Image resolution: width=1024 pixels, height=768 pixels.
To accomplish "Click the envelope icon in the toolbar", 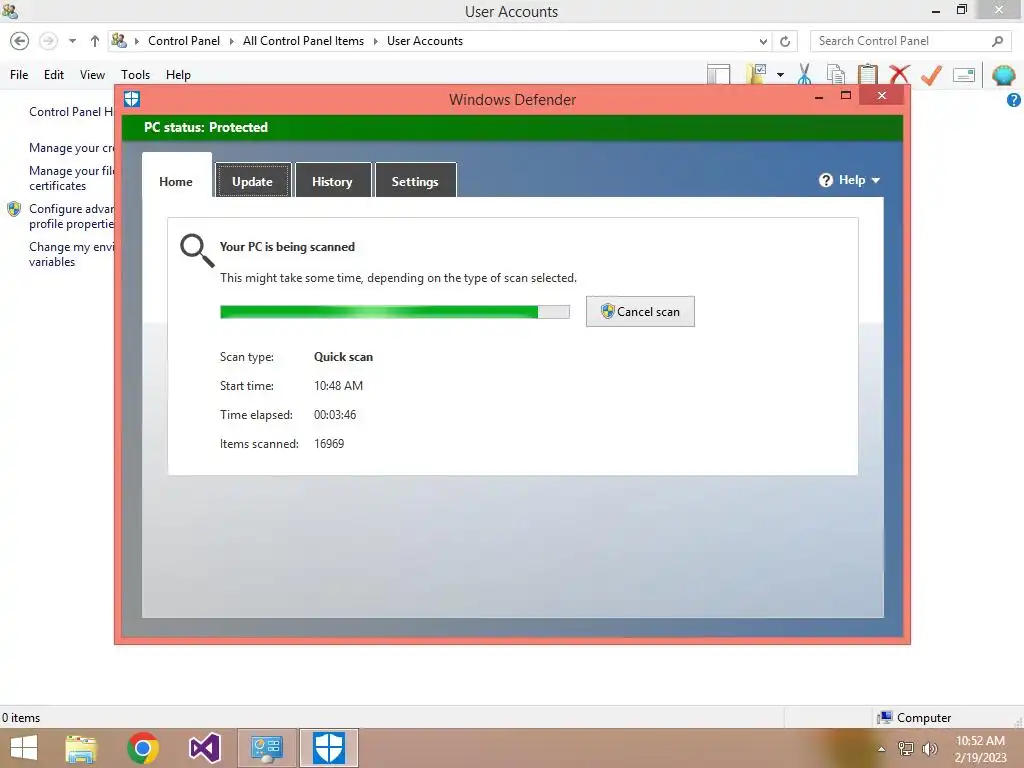I will pyautogui.click(x=964, y=75).
